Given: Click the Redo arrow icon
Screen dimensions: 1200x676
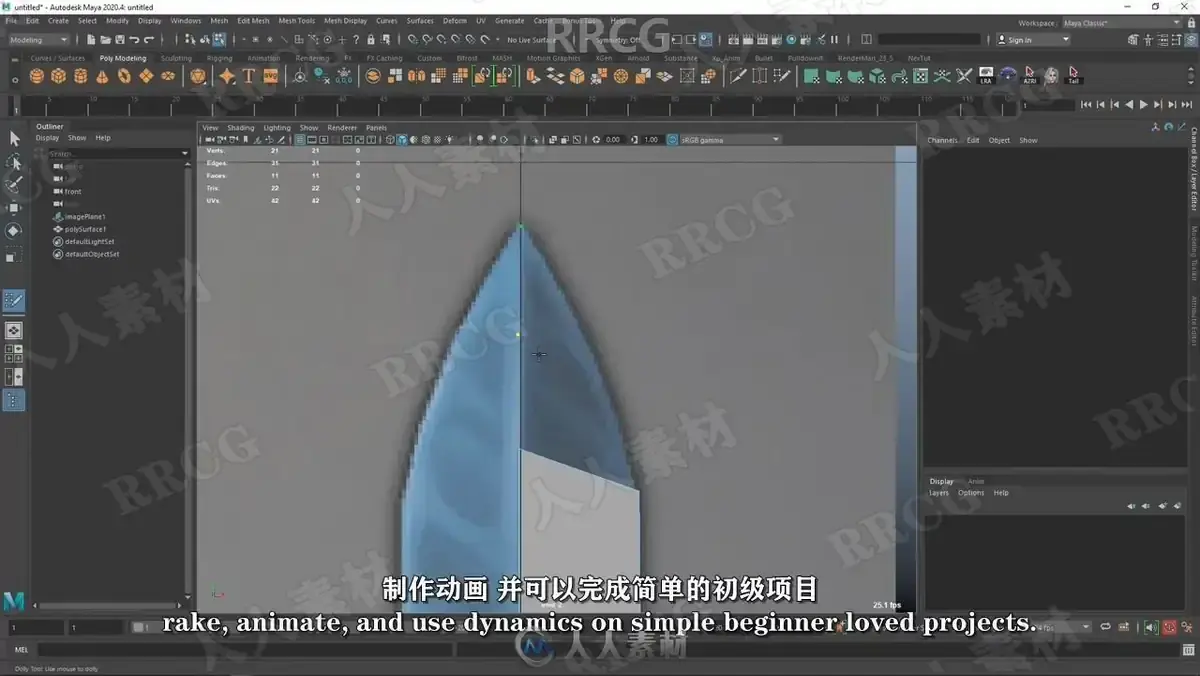Looking at the screenshot, I should pos(150,40).
